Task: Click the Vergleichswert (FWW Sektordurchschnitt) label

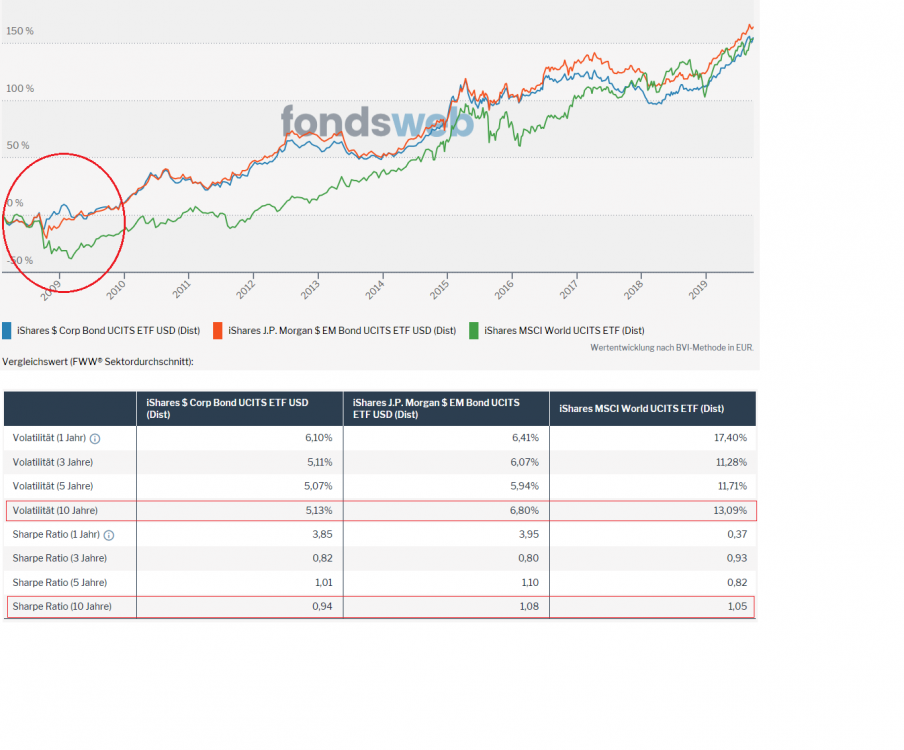Action: (x=98, y=361)
